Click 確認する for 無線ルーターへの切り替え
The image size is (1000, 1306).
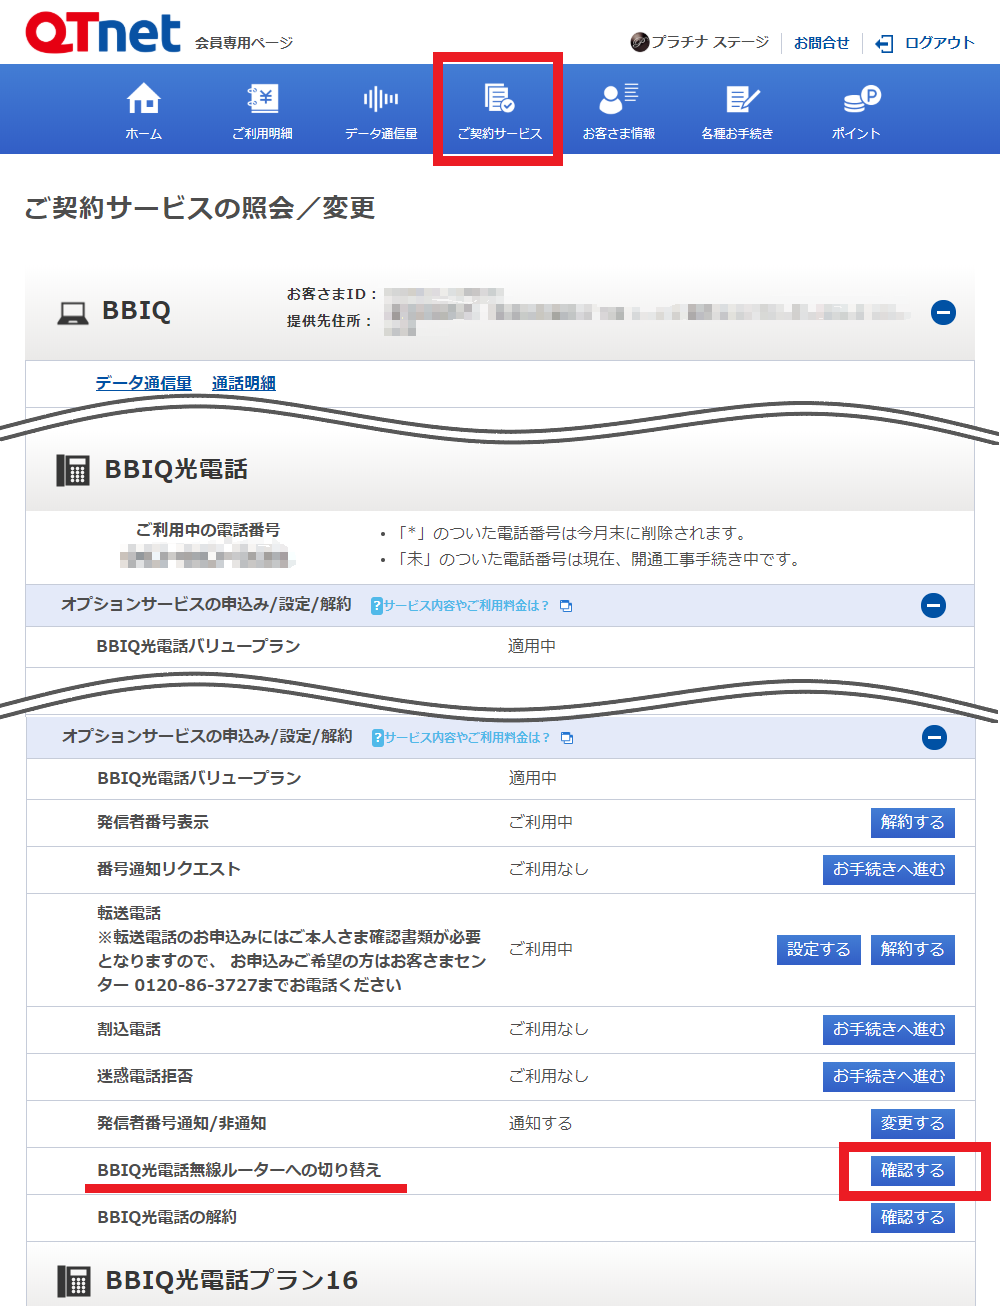912,1170
